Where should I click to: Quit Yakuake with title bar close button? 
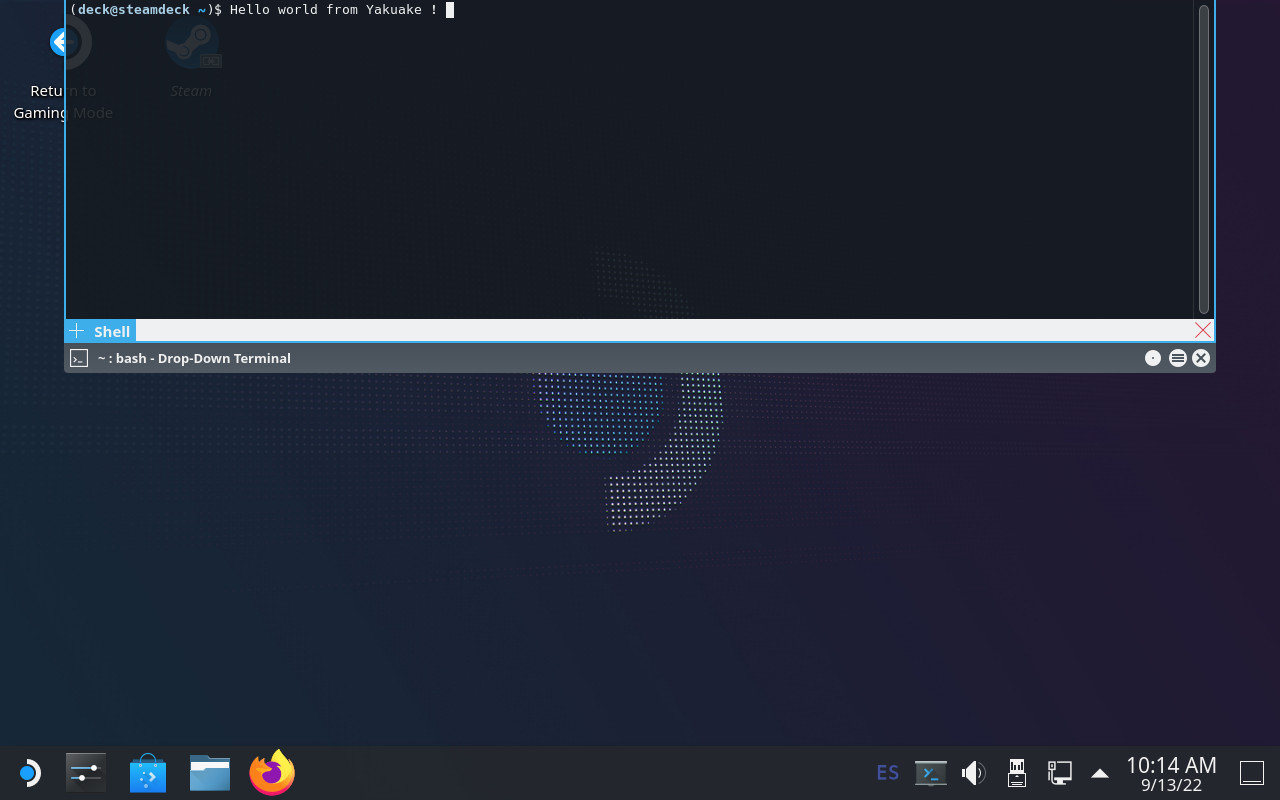coord(1201,358)
